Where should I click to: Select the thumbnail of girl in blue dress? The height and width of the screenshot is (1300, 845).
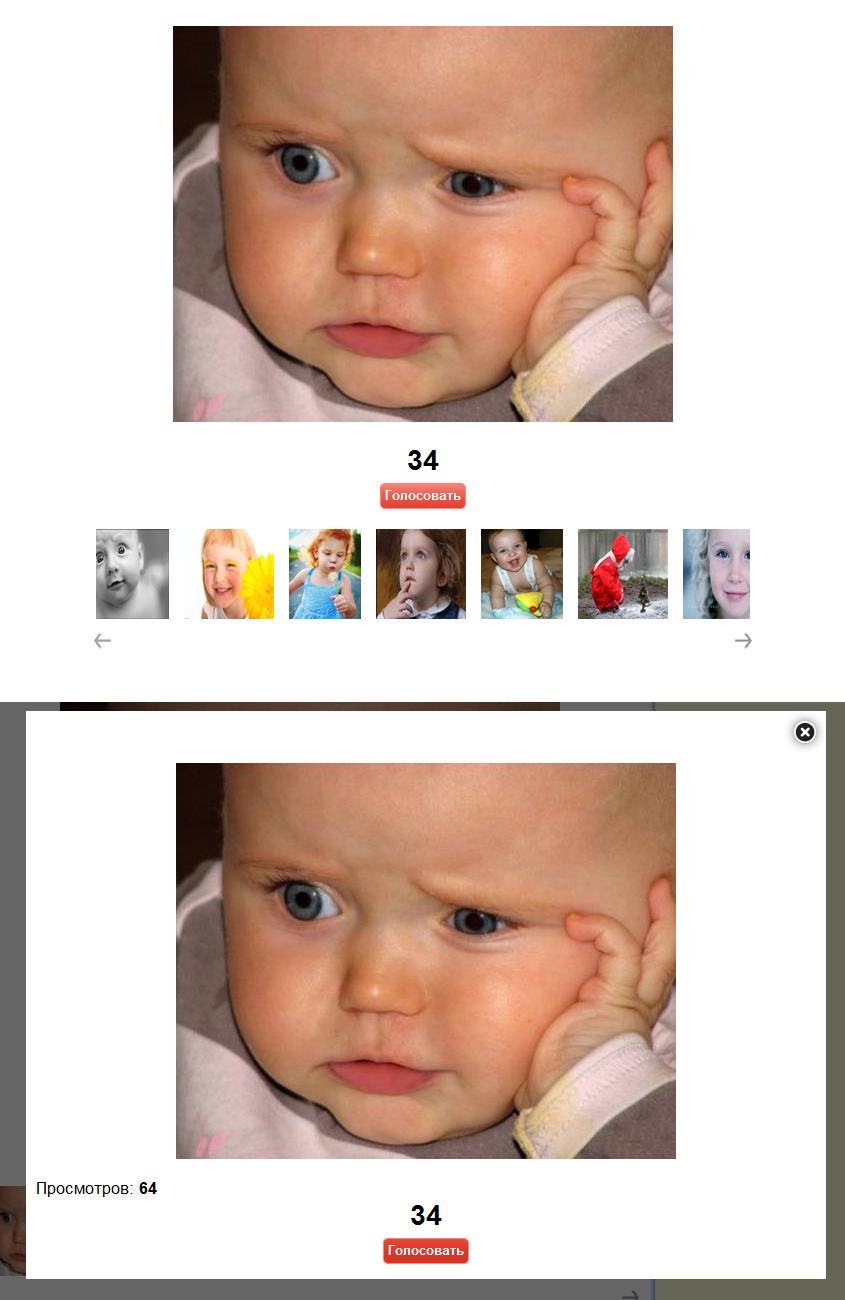pyautogui.click(x=325, y=574)
